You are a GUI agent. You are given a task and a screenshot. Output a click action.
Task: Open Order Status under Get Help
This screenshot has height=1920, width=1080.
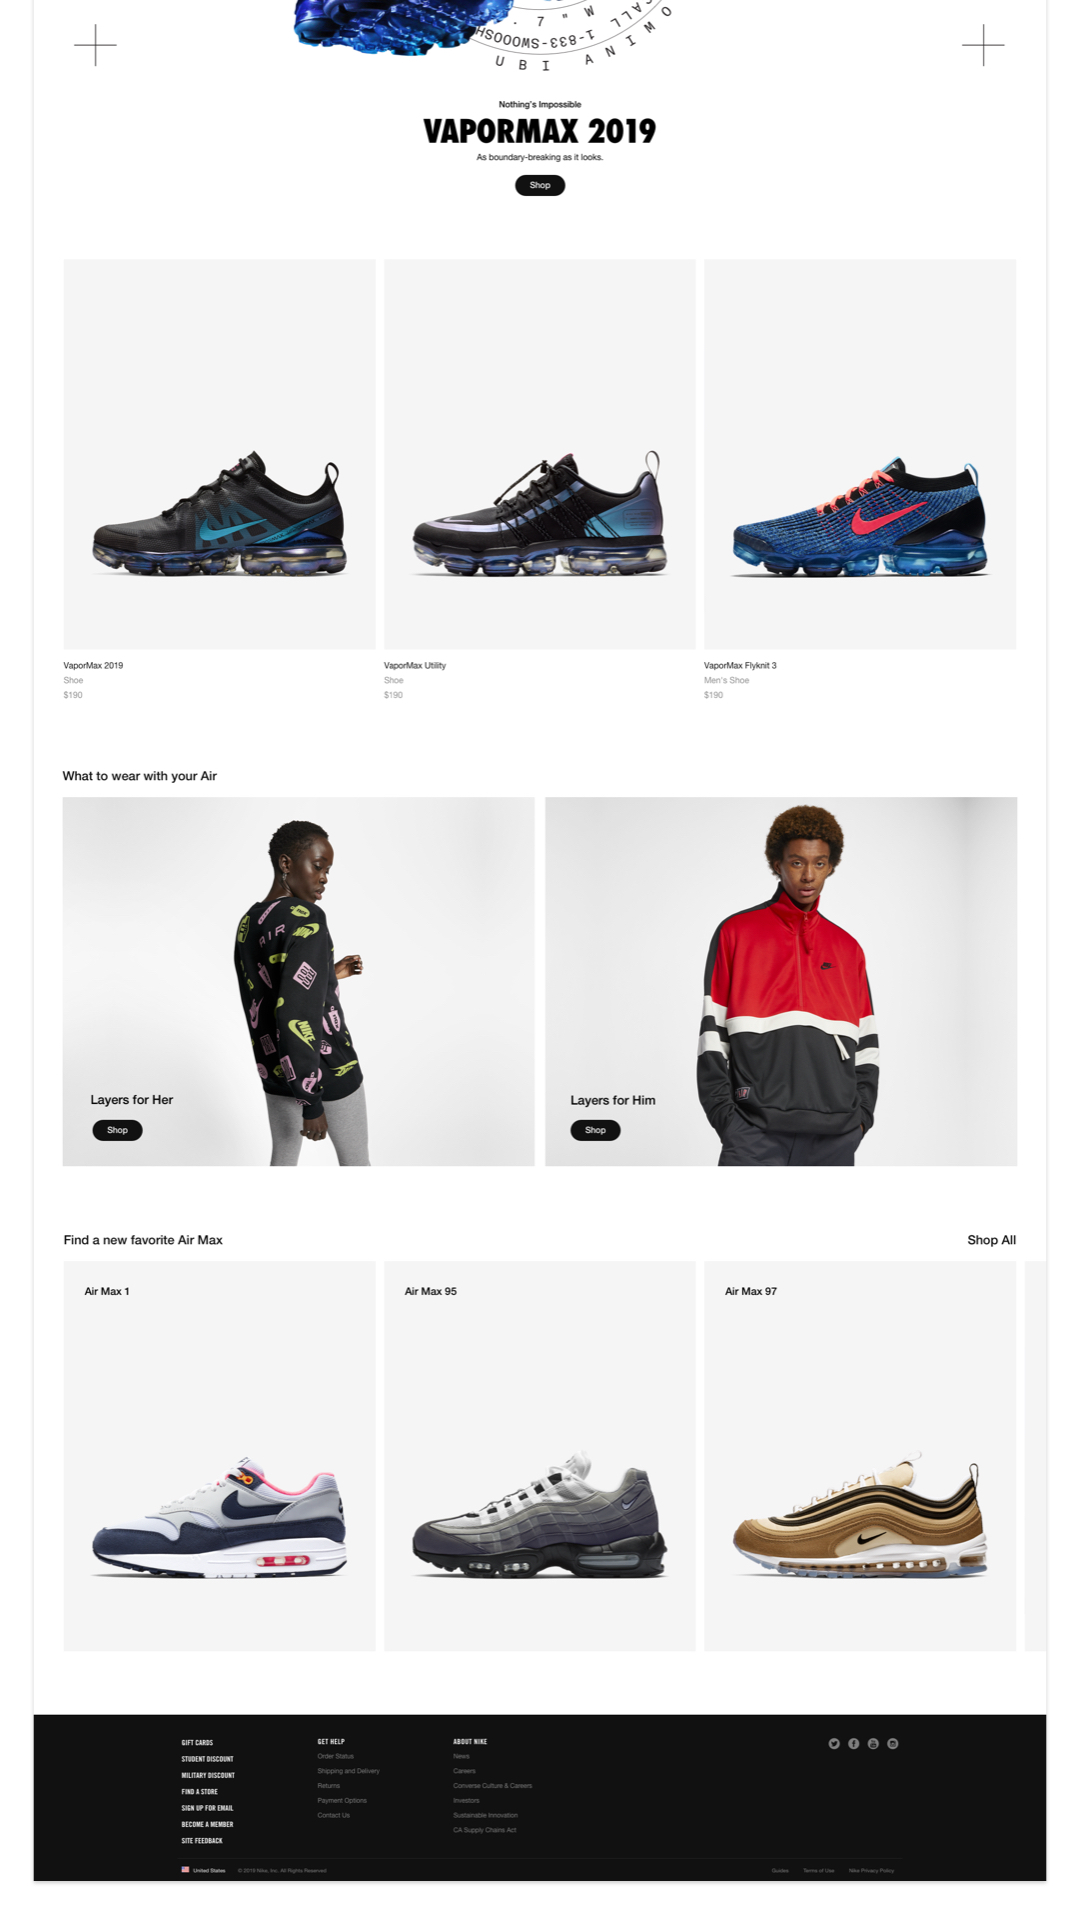pos(336,1756)
